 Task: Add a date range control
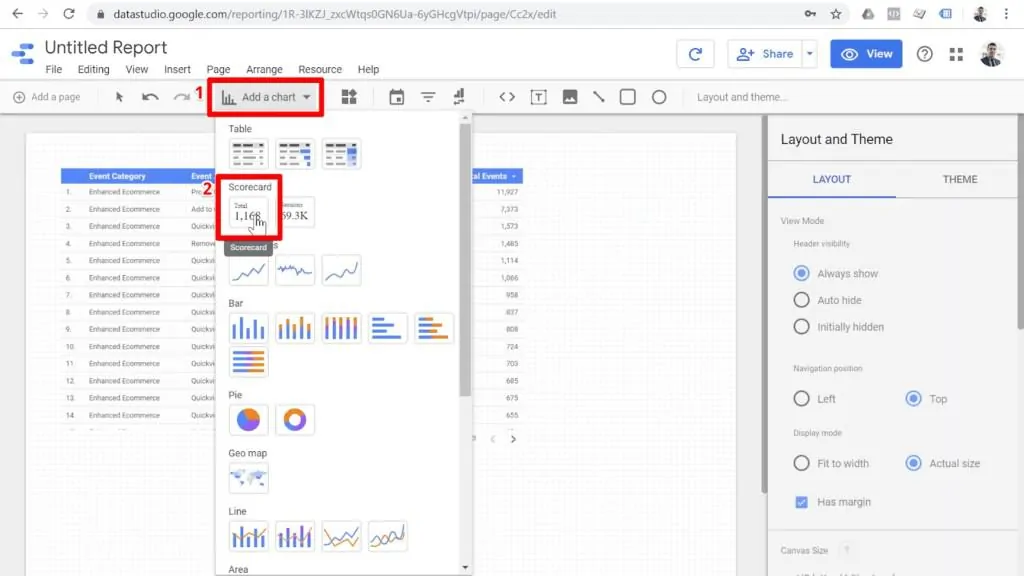coord(397,97)
